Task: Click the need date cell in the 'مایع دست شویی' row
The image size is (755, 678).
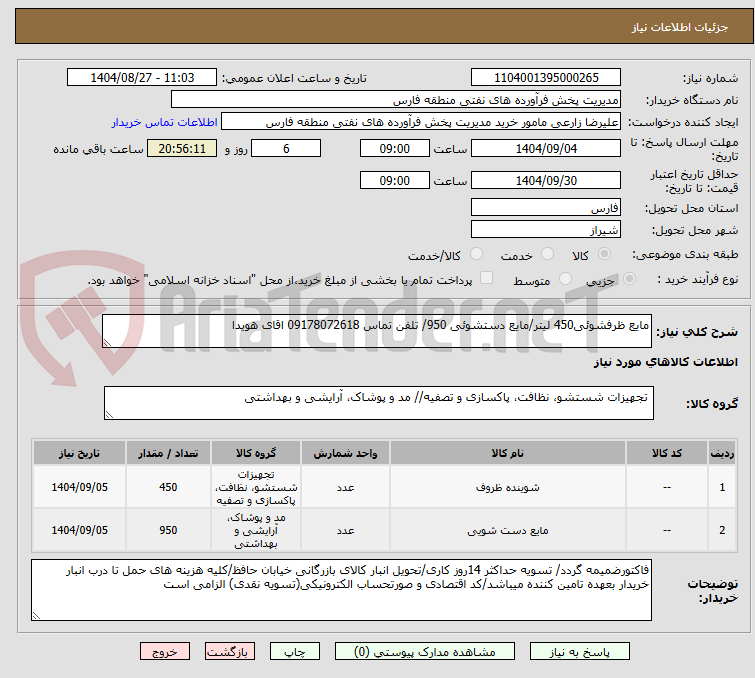Action: [79, 530]
